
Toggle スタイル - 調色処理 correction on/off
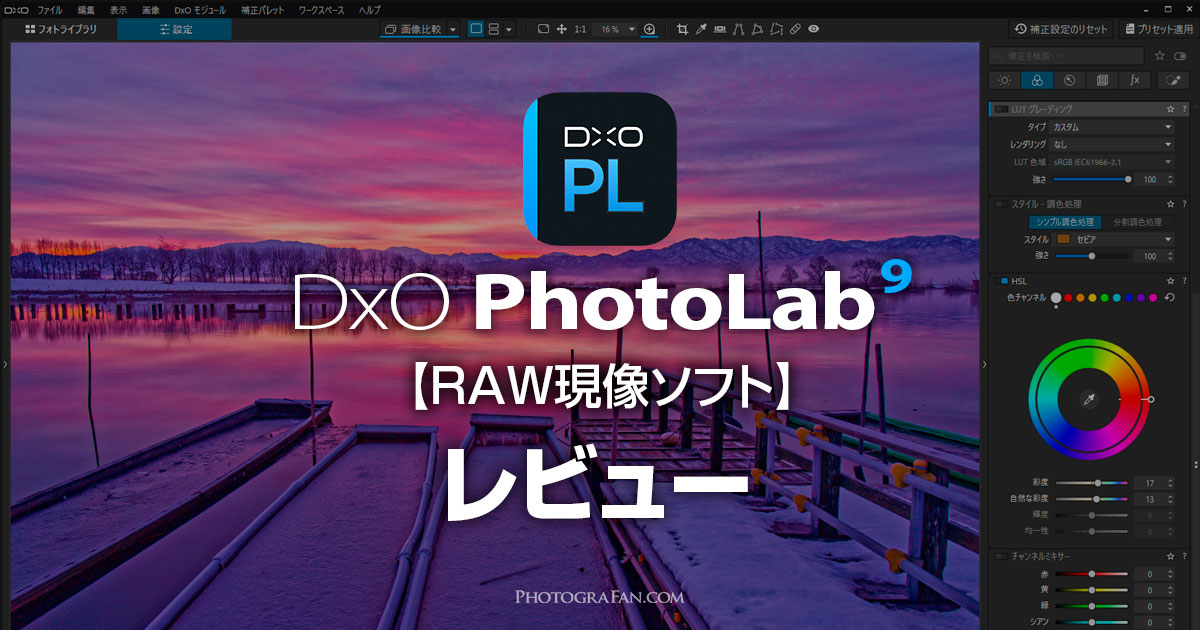(1002, 204)
